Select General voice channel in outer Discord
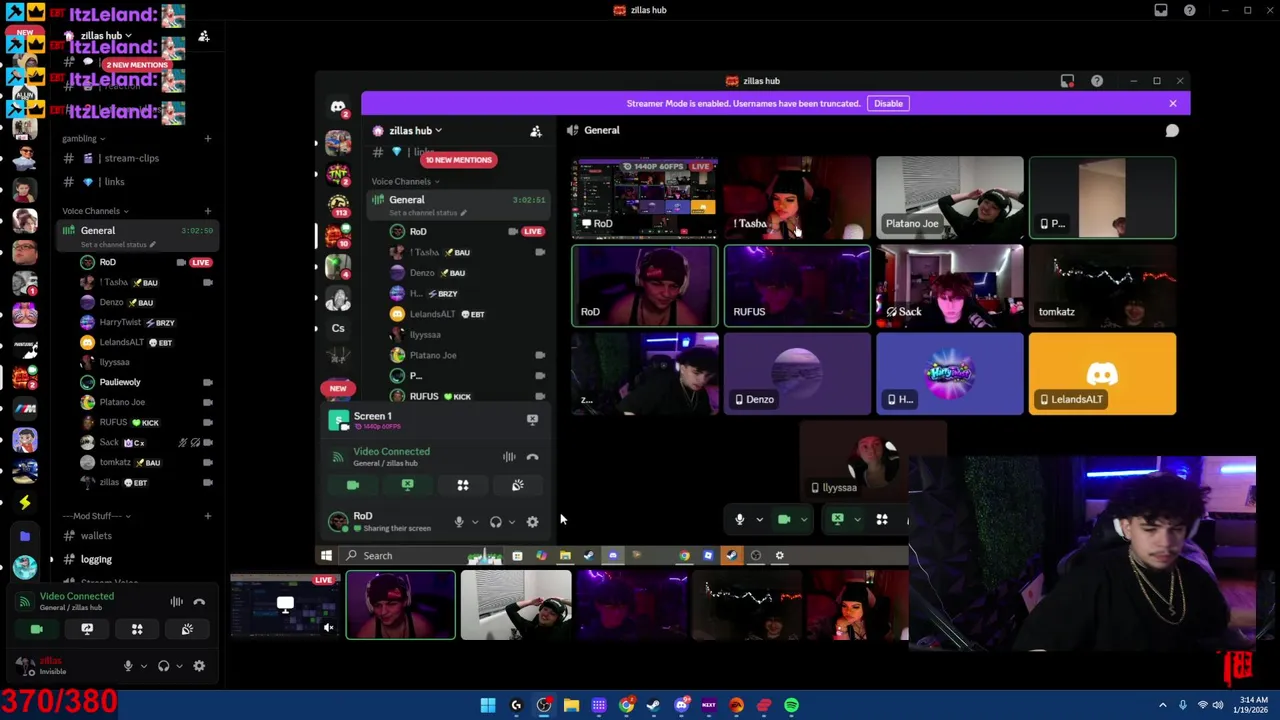Screen dimensions: 1280x720 pyautogui.click(x=136, y=235)
